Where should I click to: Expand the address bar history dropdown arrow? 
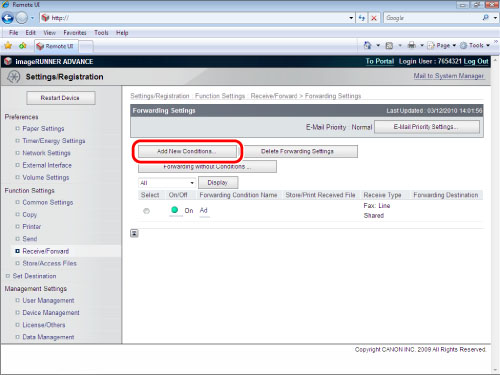tap(351, 18)
